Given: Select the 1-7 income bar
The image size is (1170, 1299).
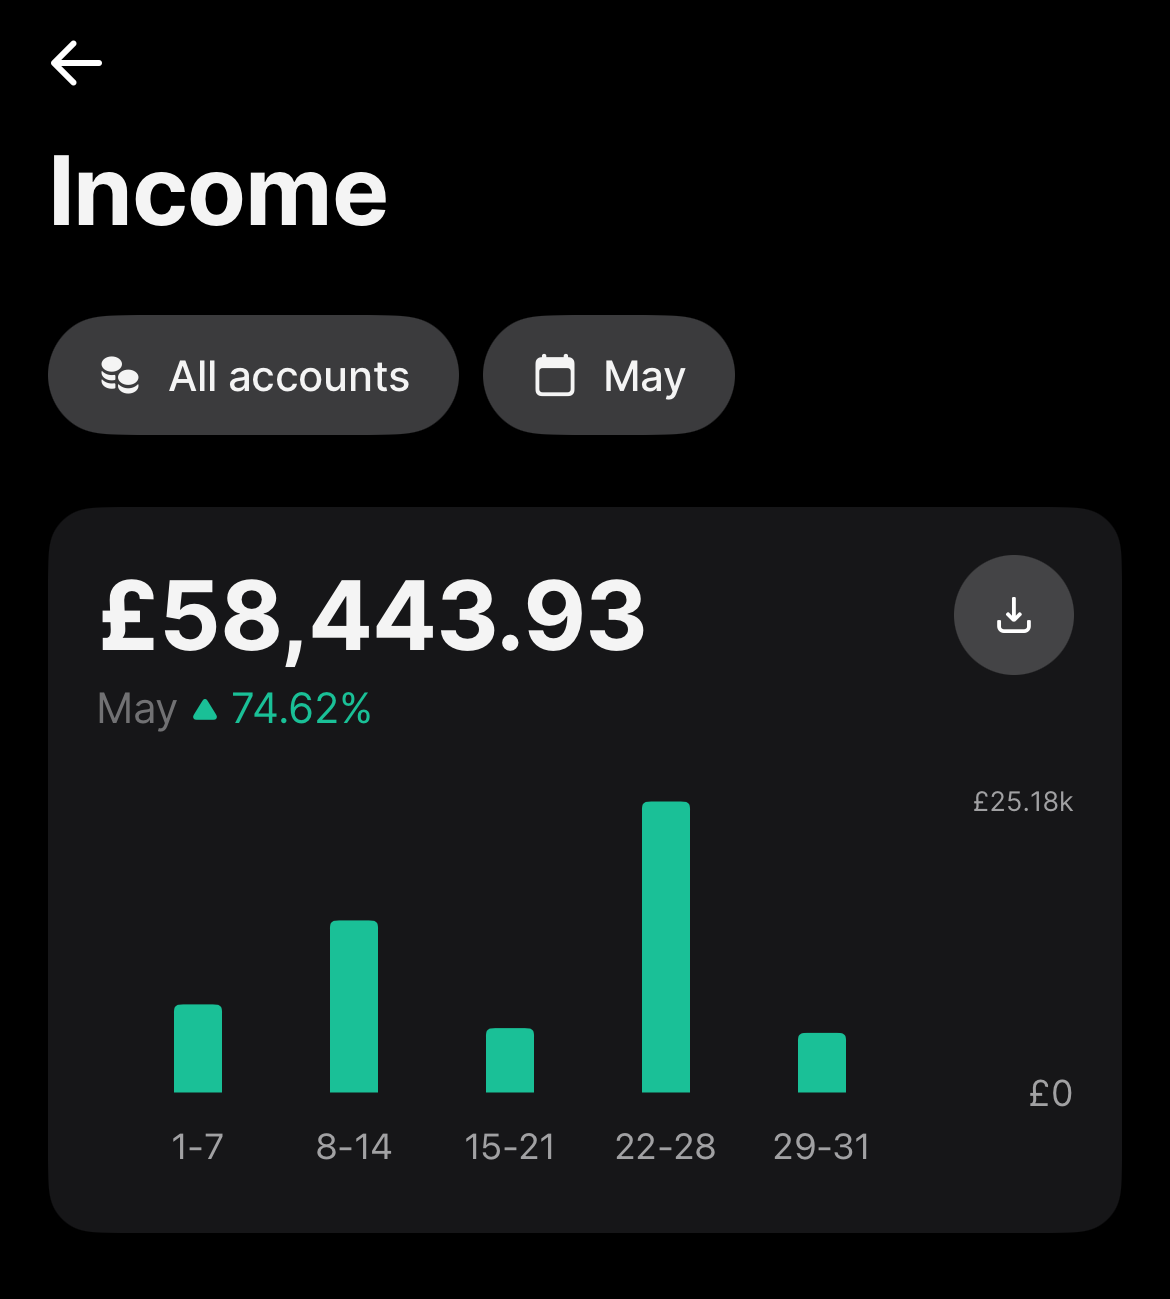Looking at the screenshot, I should [x=198, y=1048].
